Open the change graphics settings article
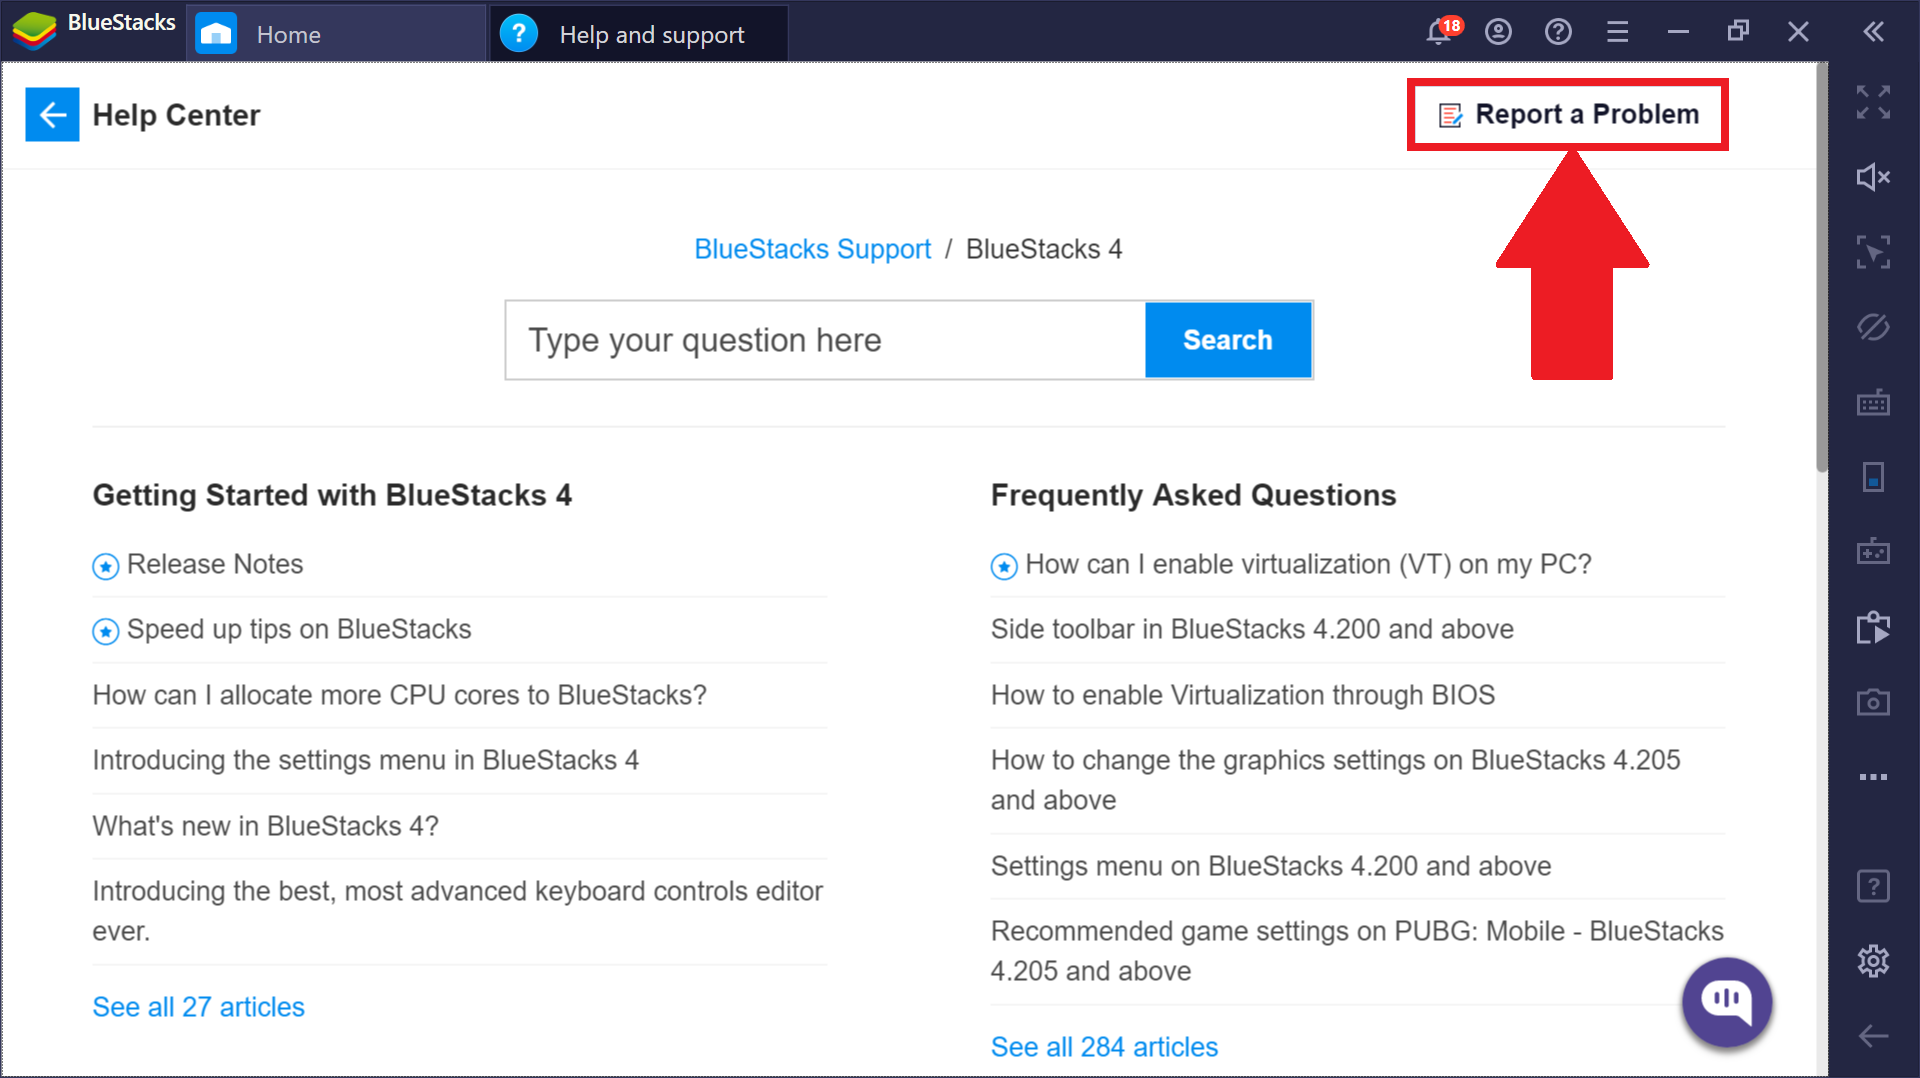 tap(1336, 780)
